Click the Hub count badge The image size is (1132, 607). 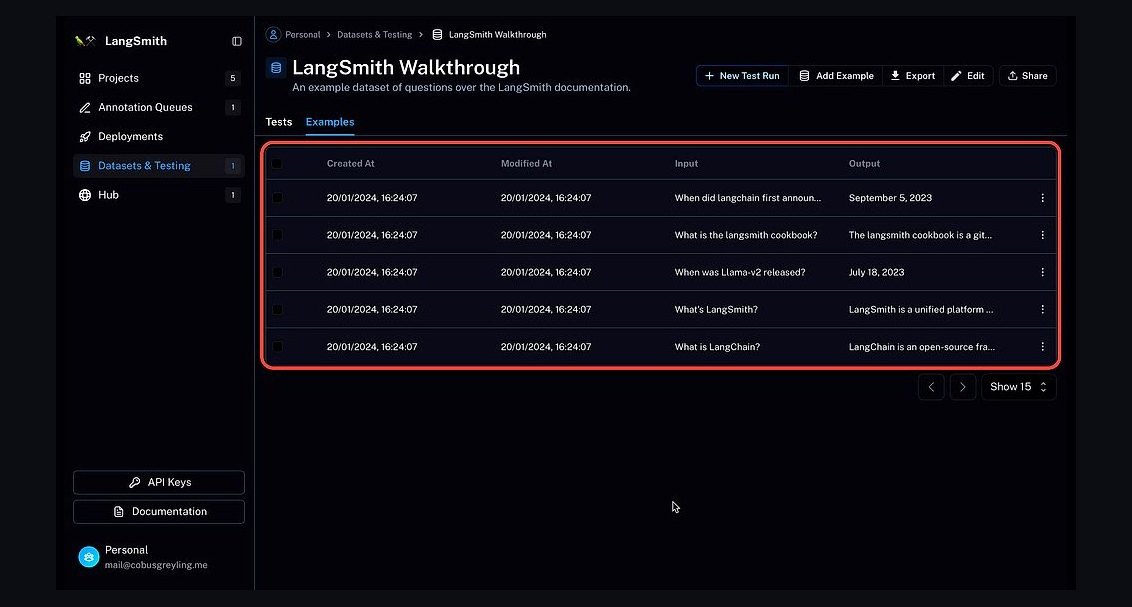click(x=232, y=195)
